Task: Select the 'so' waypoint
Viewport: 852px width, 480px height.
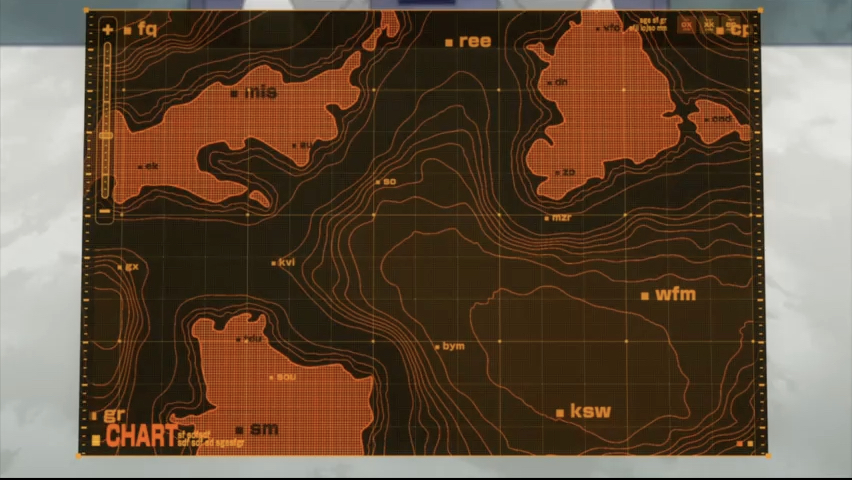Action: point(386,182)
